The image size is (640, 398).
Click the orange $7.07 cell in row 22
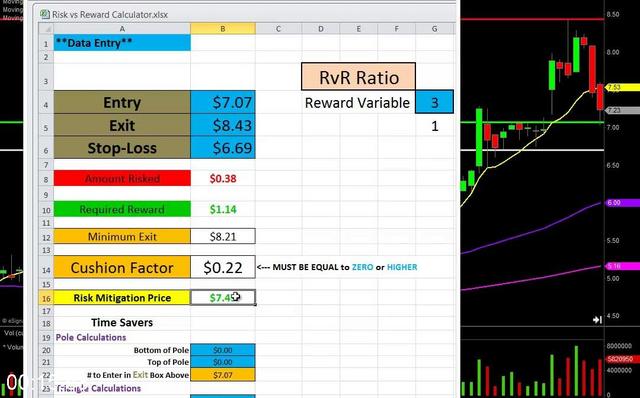(x=223, y=375)
